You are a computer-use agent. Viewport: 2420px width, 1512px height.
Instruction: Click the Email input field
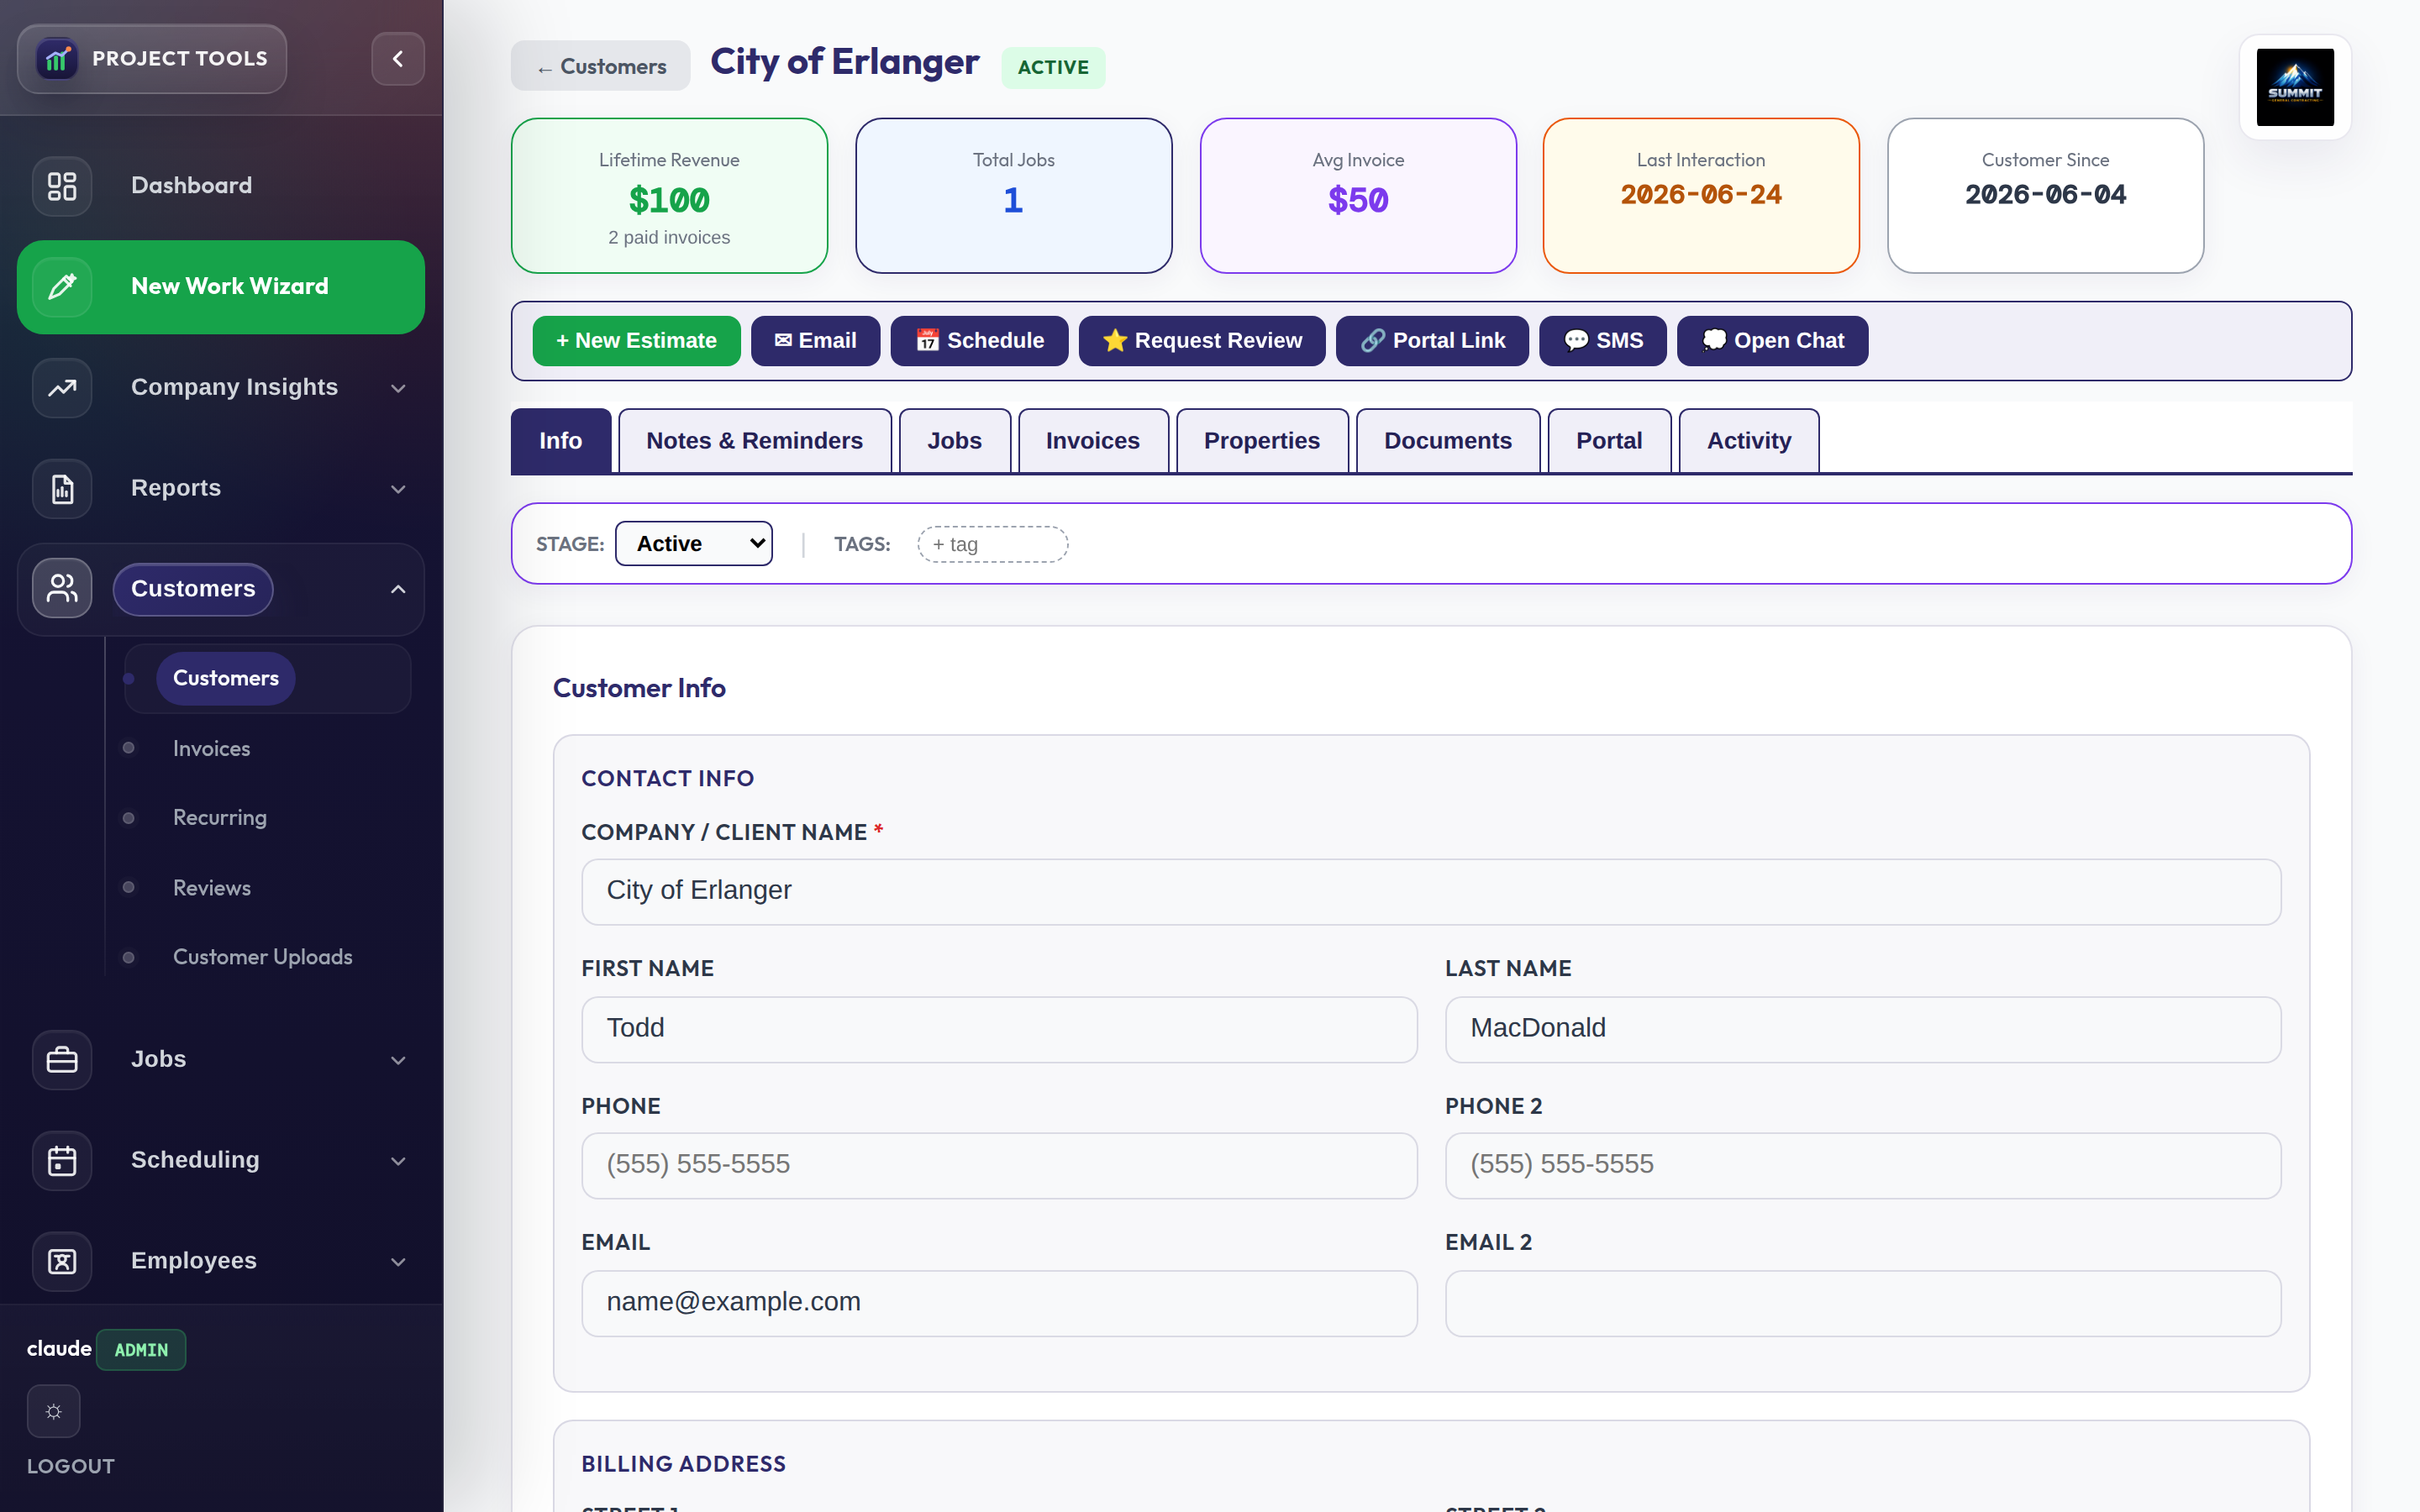coord(999,1303)
